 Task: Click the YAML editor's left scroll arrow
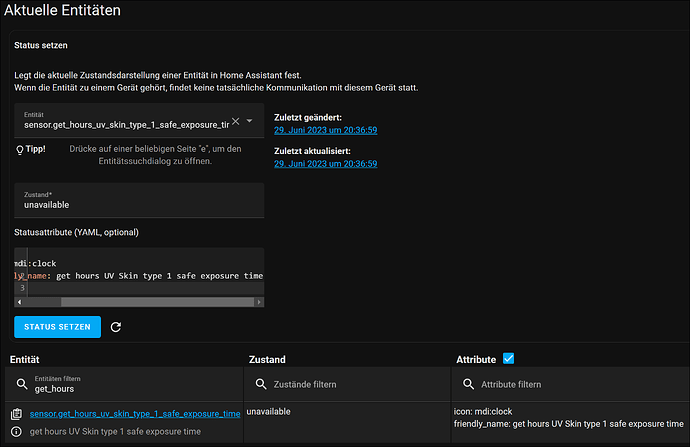click(19, 302)
